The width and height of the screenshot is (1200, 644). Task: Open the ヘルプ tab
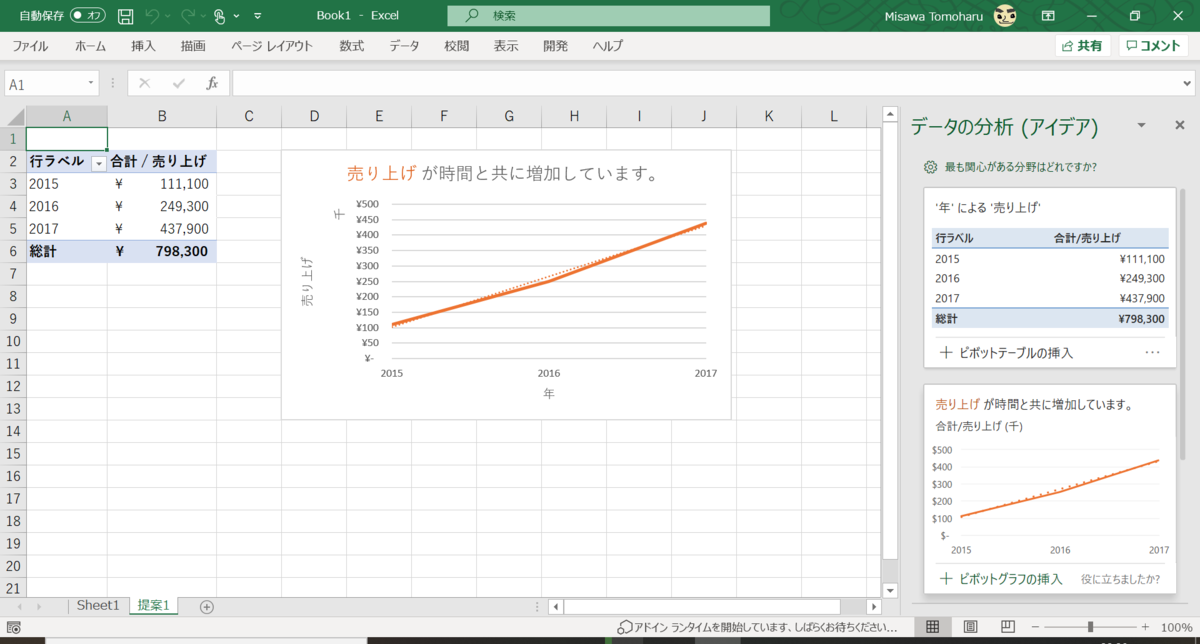click(607, 46)
